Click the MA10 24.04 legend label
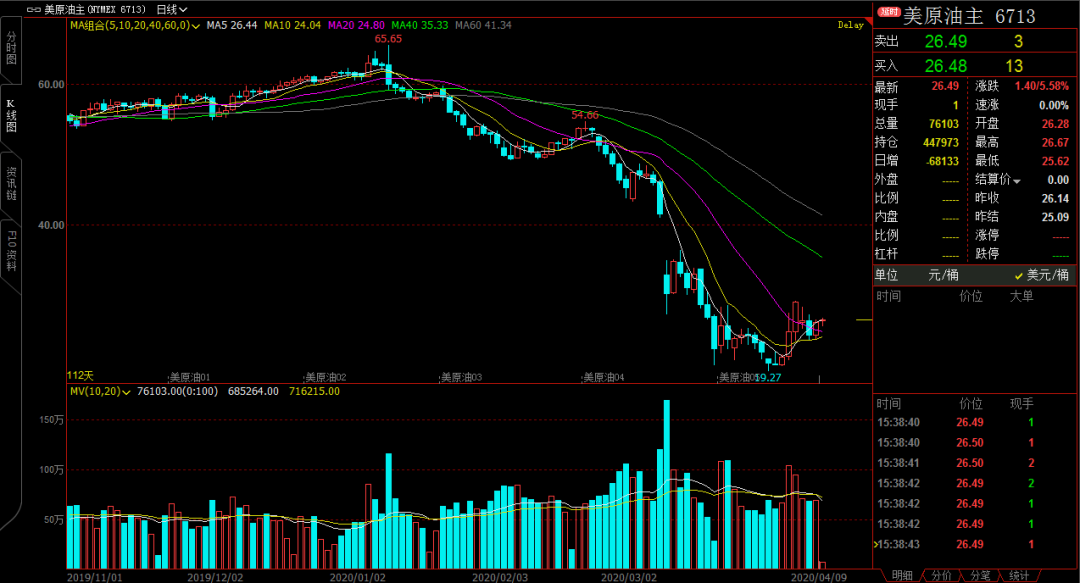Viewport: 1080px width, 583px height. coord(293,25)
